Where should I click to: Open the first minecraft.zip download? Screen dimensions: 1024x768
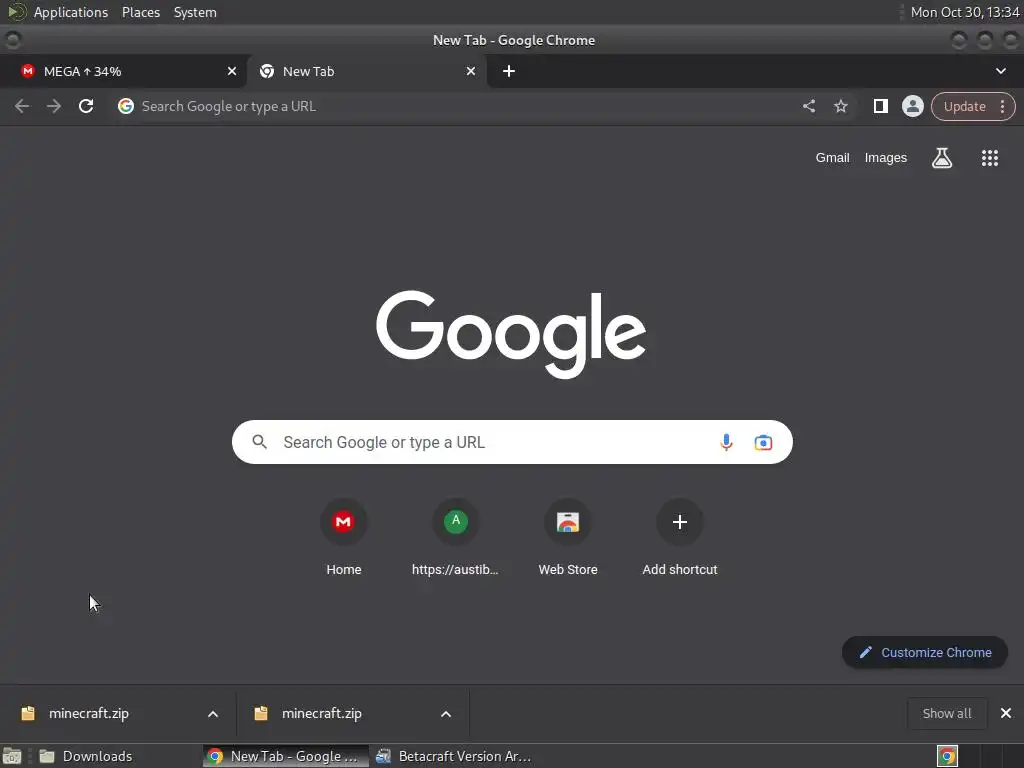(x=89, y=714)
